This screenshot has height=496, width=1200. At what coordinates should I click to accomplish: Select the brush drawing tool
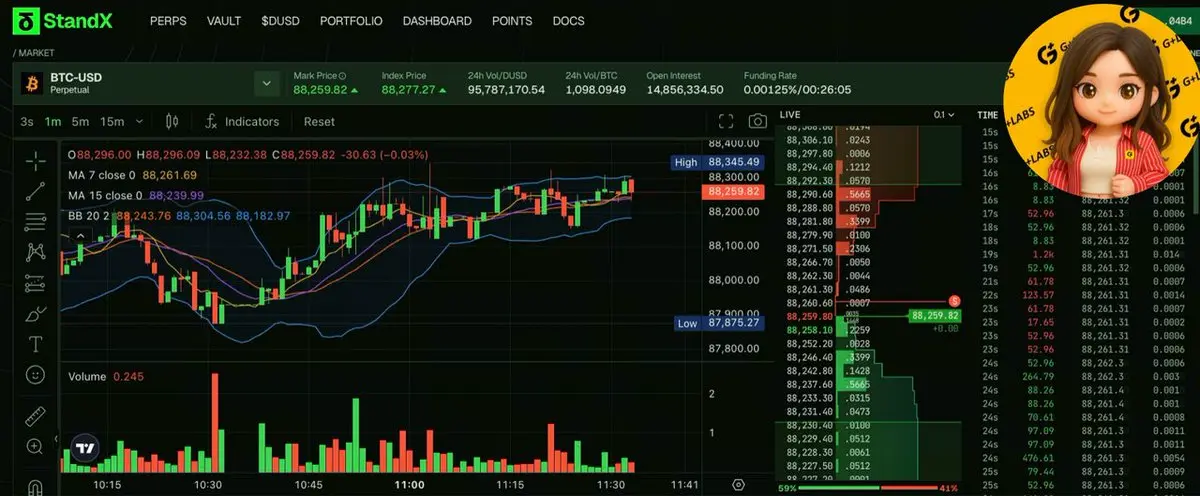pyautogui.click(x=35, y=314)
